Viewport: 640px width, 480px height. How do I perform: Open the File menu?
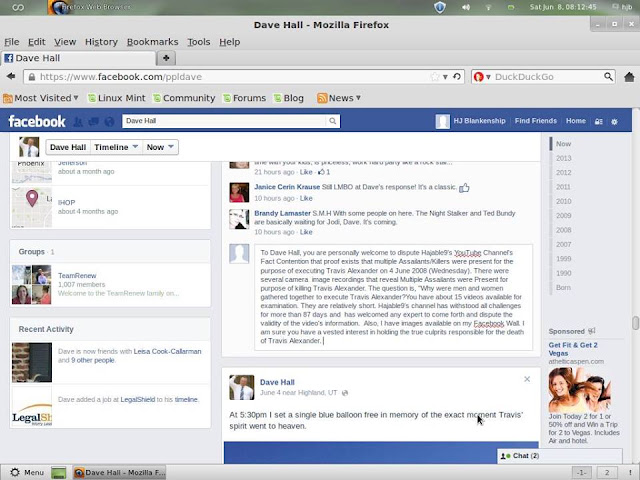[12, 42]
